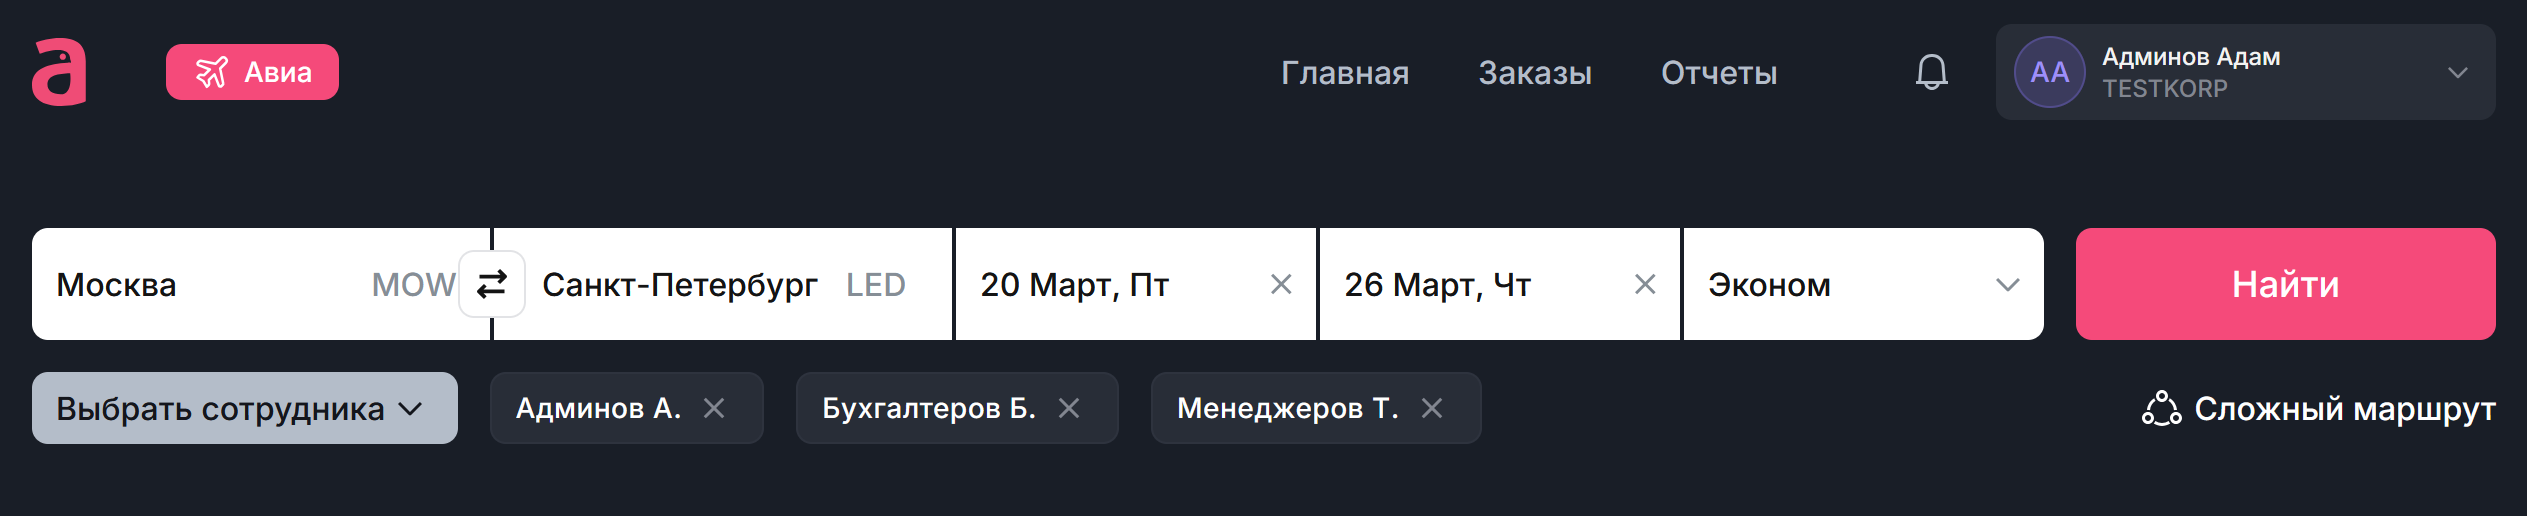This screenshot has height=516, width=2527.
Task: Open the notifications bell
Action: point(1931,72)
